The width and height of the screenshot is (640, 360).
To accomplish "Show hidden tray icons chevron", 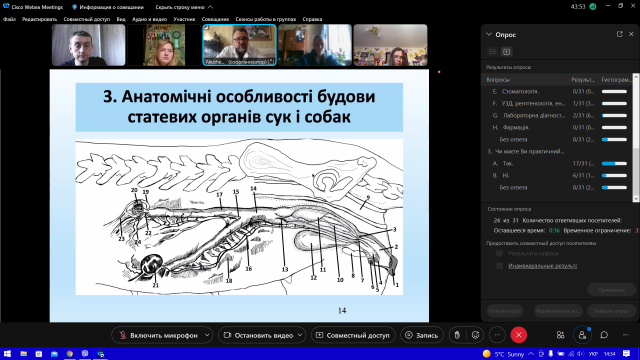I will click(x=531, y=354).
